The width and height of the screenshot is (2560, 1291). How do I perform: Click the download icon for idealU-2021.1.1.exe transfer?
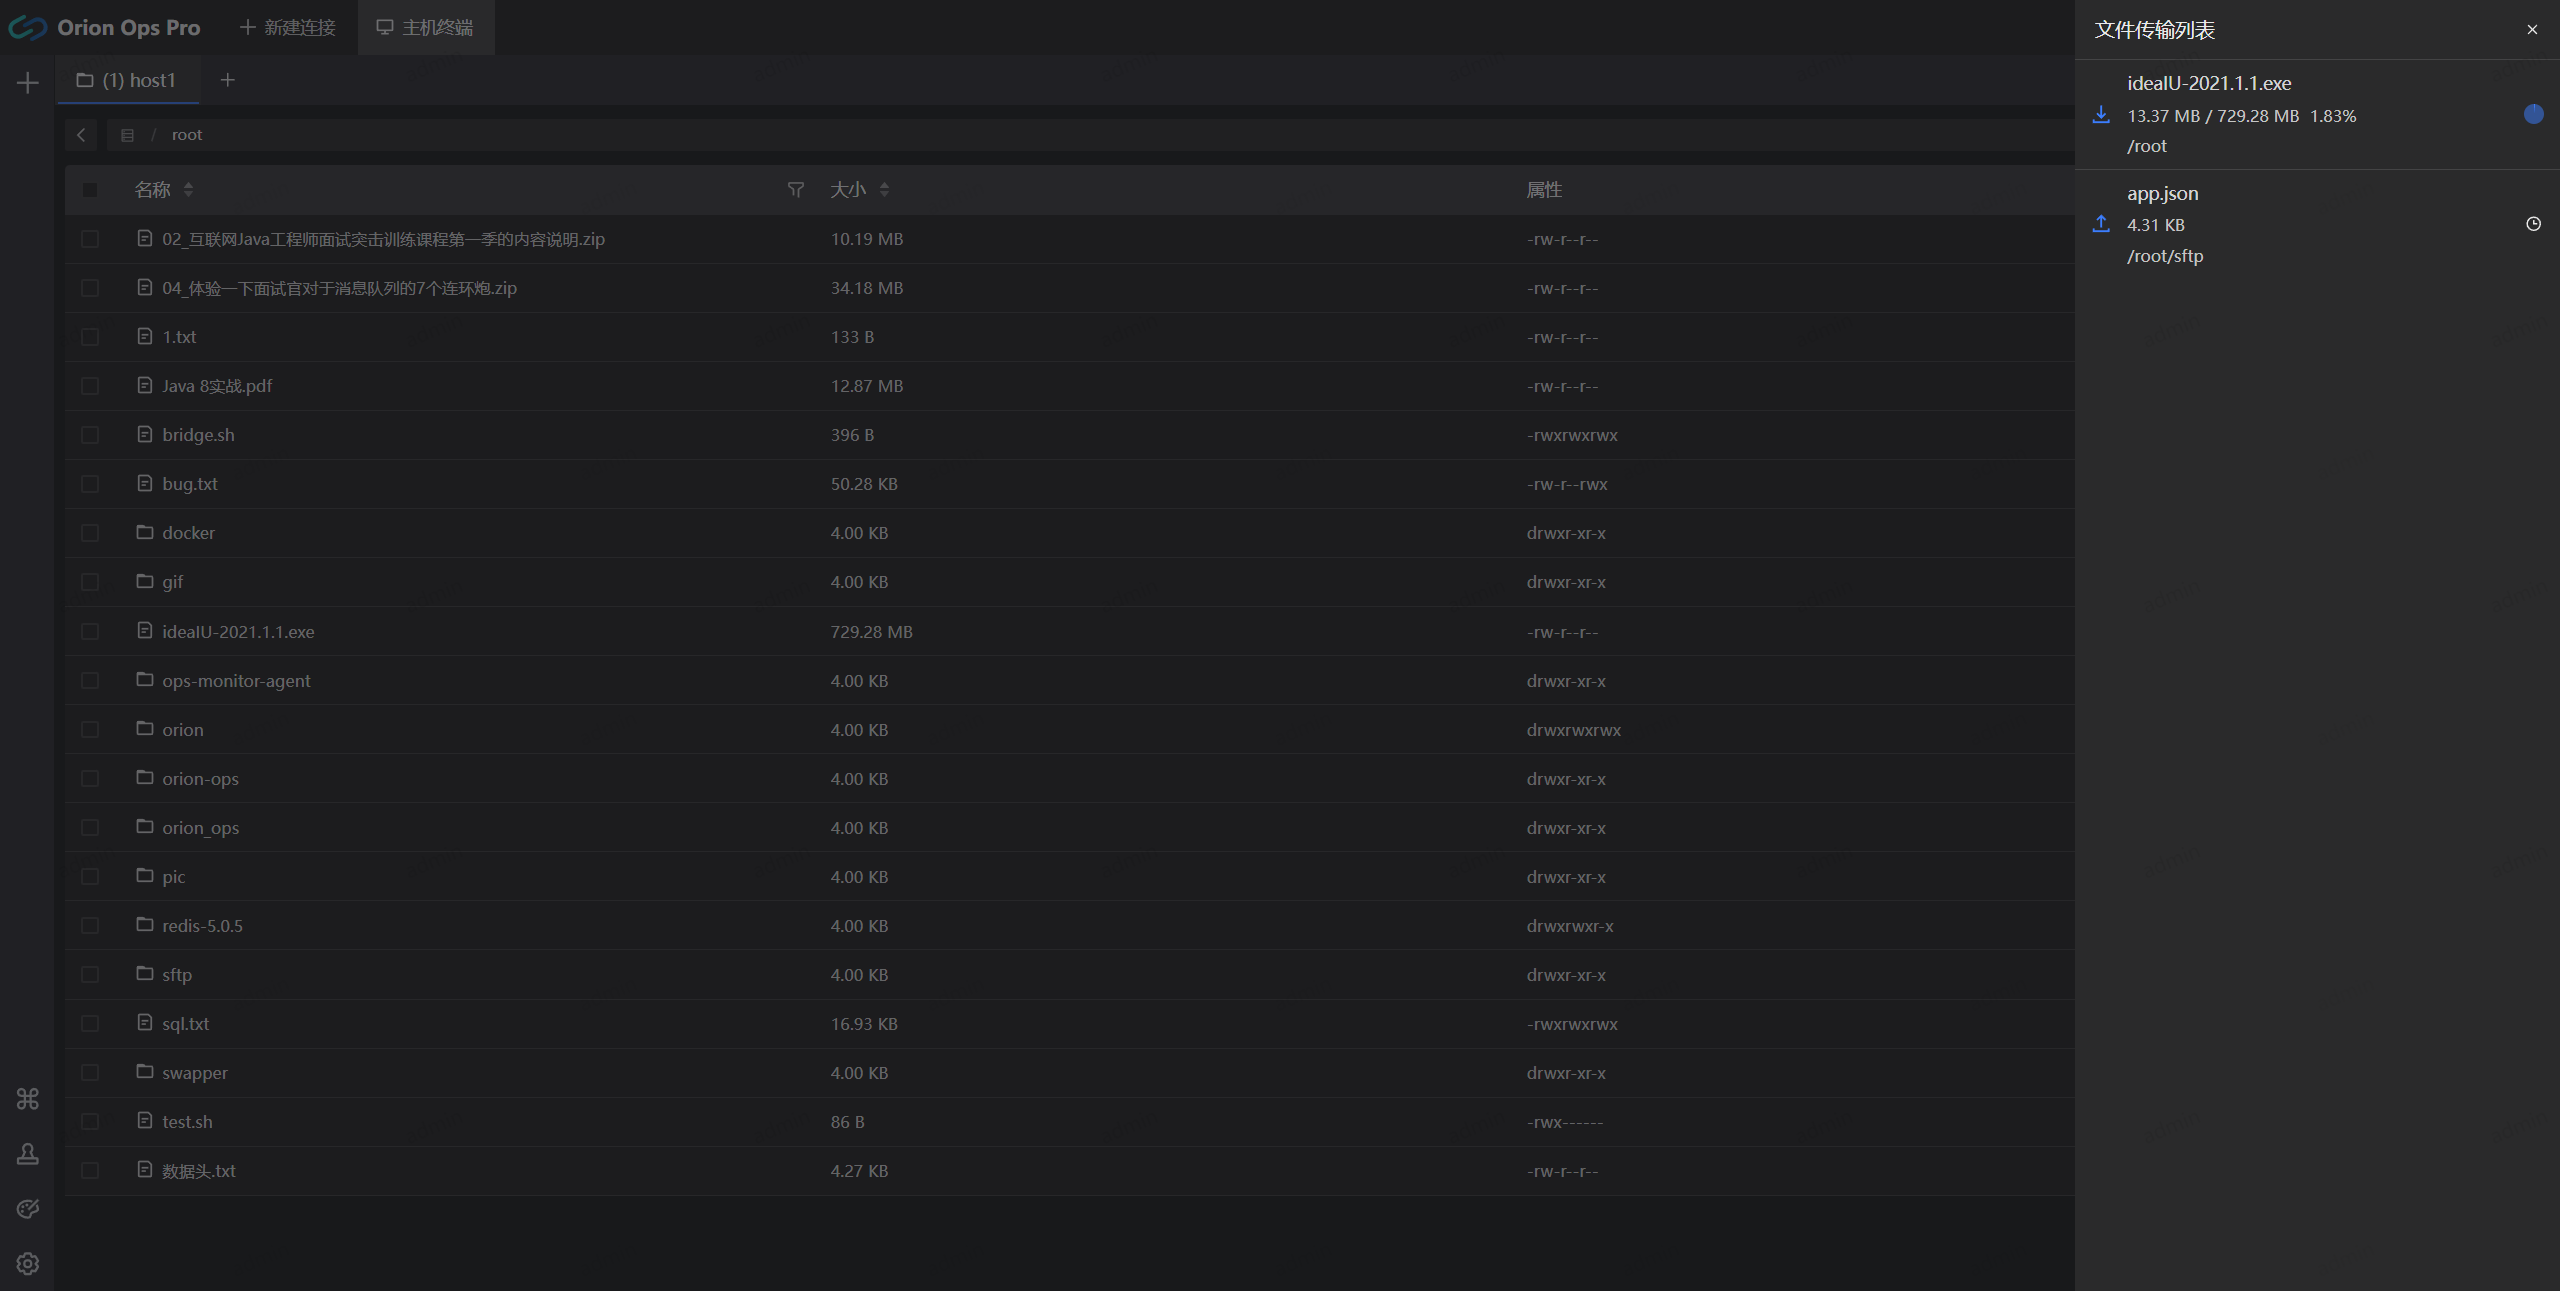click(2101, 115)
